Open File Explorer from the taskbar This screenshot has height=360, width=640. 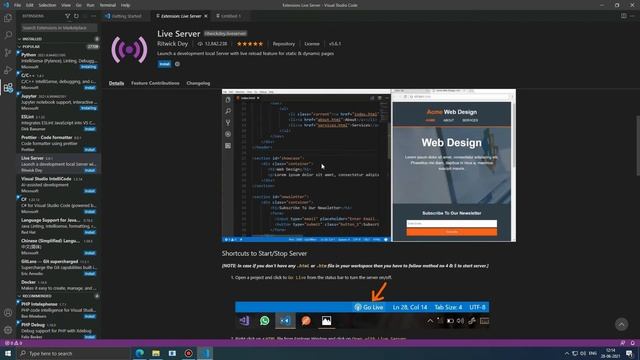156,353
